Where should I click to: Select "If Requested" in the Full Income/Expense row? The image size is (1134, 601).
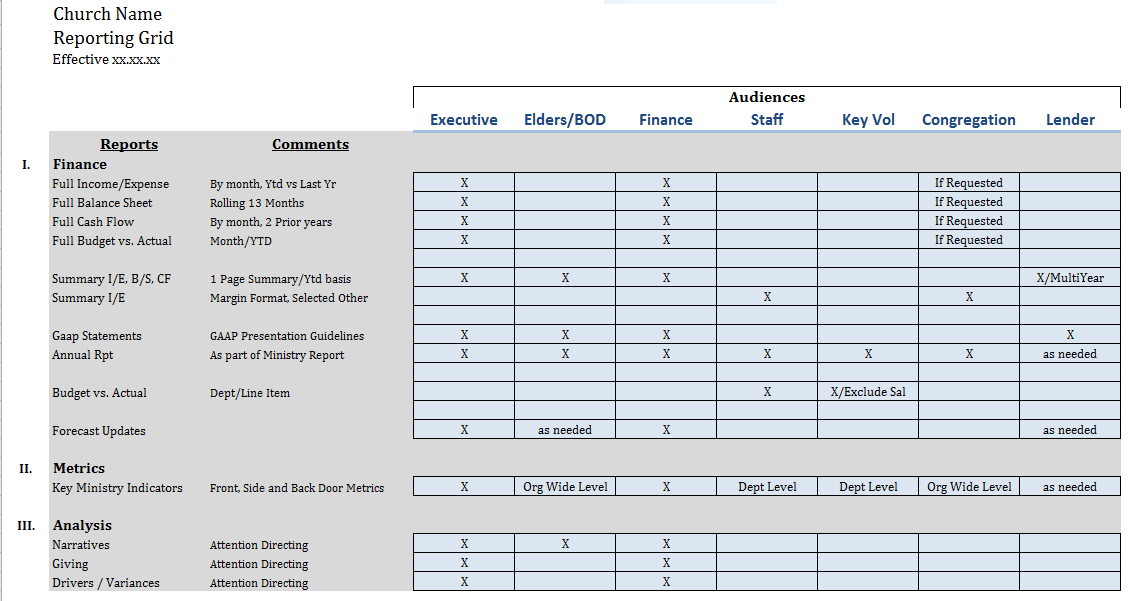(968, 183)
